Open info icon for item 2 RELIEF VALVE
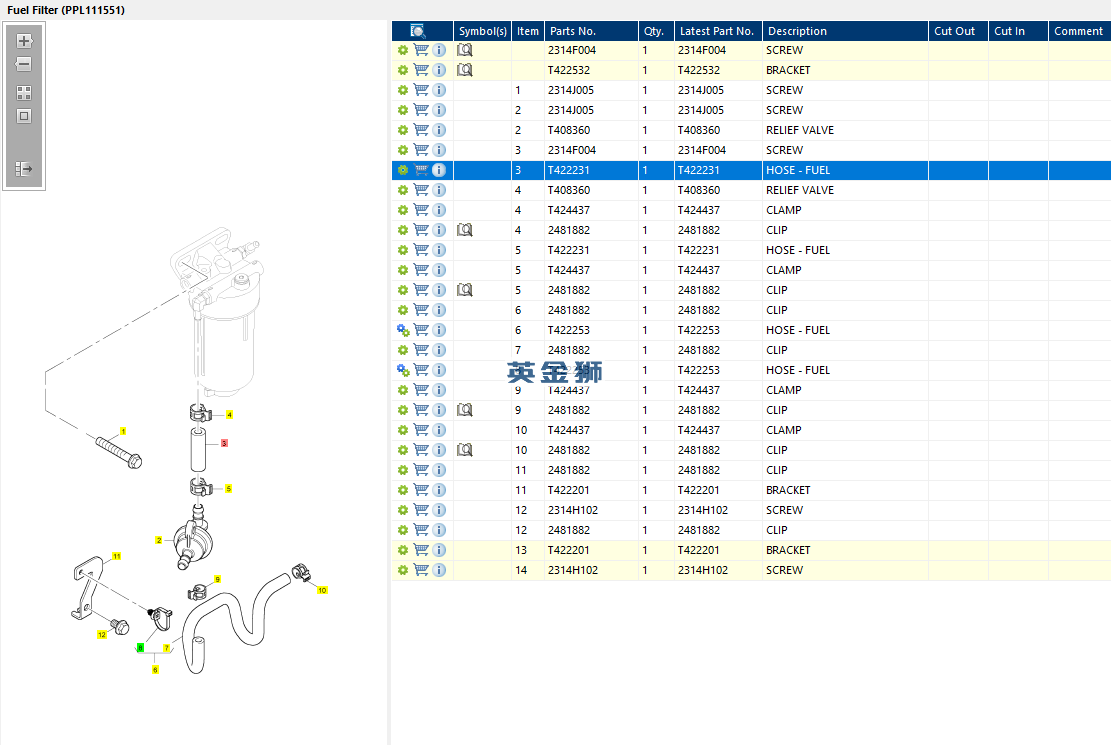 pos(439,130)
